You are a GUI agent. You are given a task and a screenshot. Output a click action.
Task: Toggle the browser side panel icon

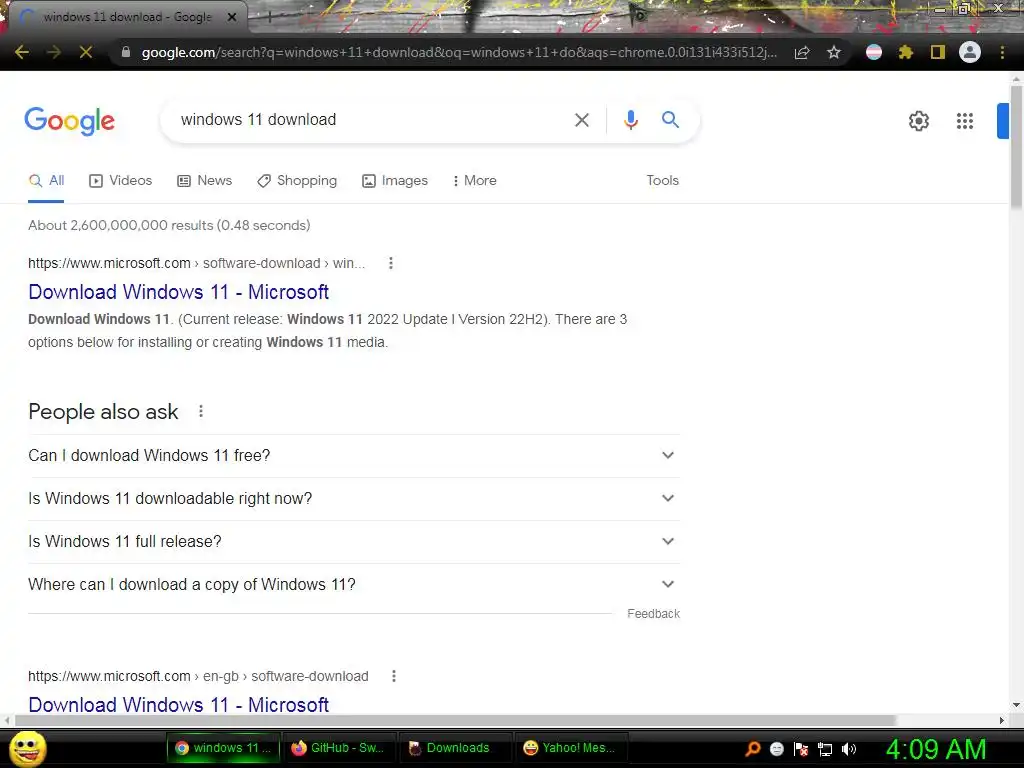coord(938,52)
